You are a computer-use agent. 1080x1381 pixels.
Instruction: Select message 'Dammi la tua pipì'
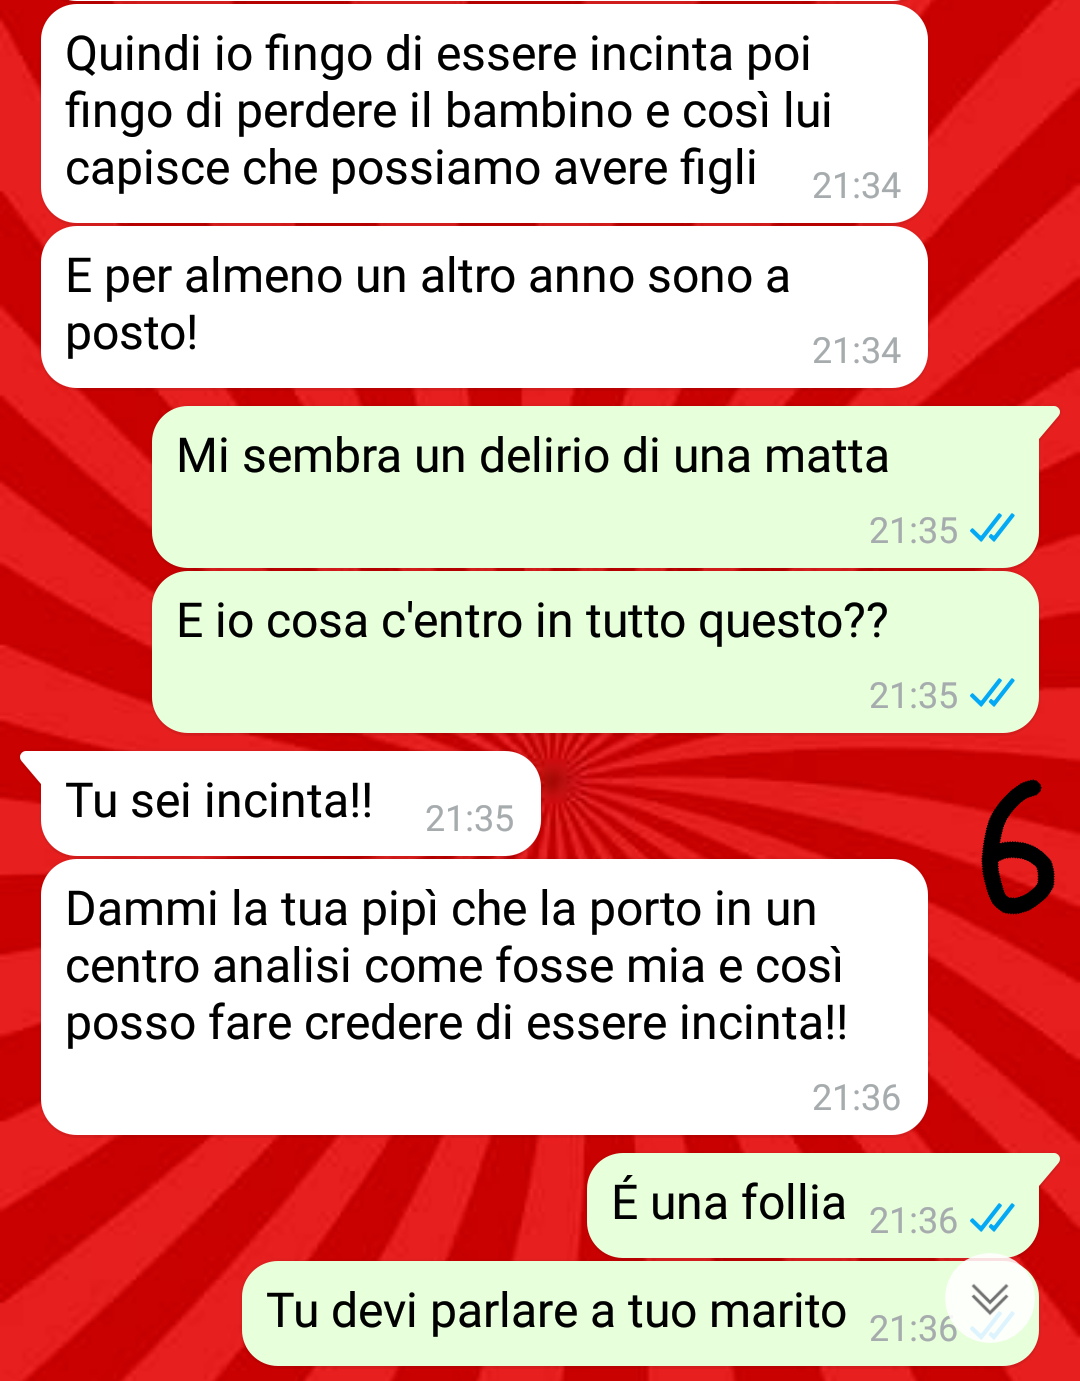tap(484, 997)
